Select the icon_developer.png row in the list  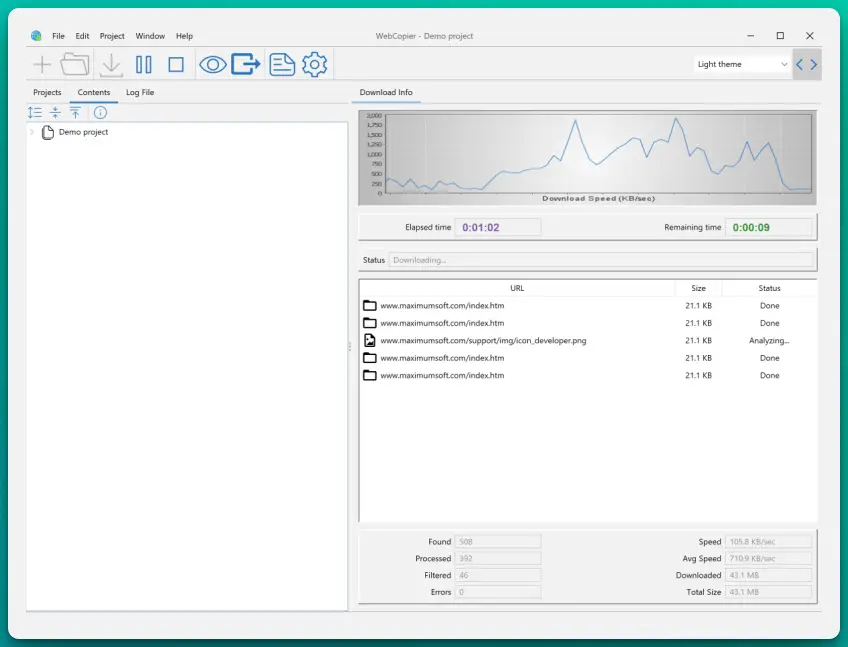click(x=483, y=341)
